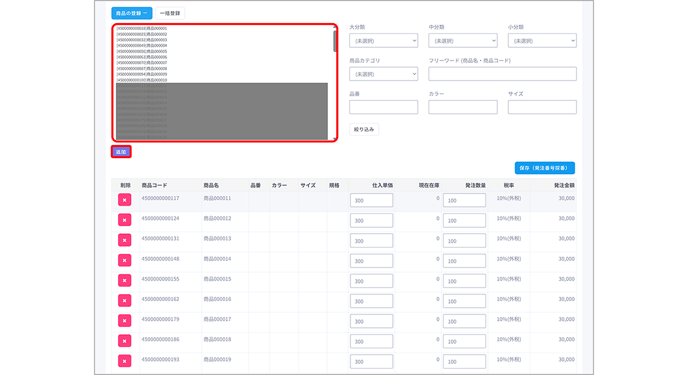Screen dimensions: 688x375
Task: Edit 仕入単価 field for 商品000013
Action: coord(371,241)
